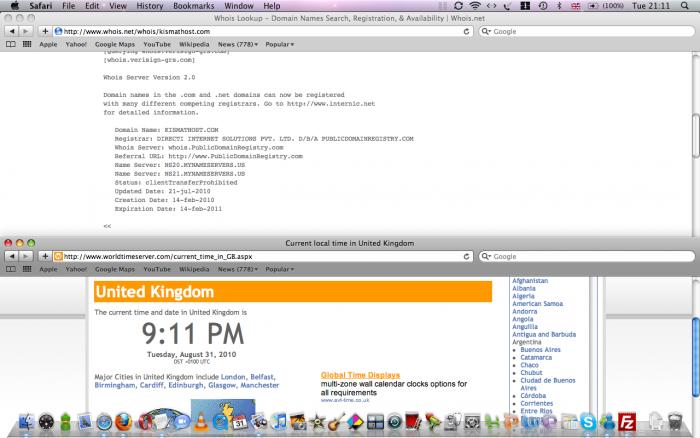Image resolution: width=700 pixels, height=438 pixels.
Task: Open iCal calendar icon in Dock
Action: pos(240,421)
